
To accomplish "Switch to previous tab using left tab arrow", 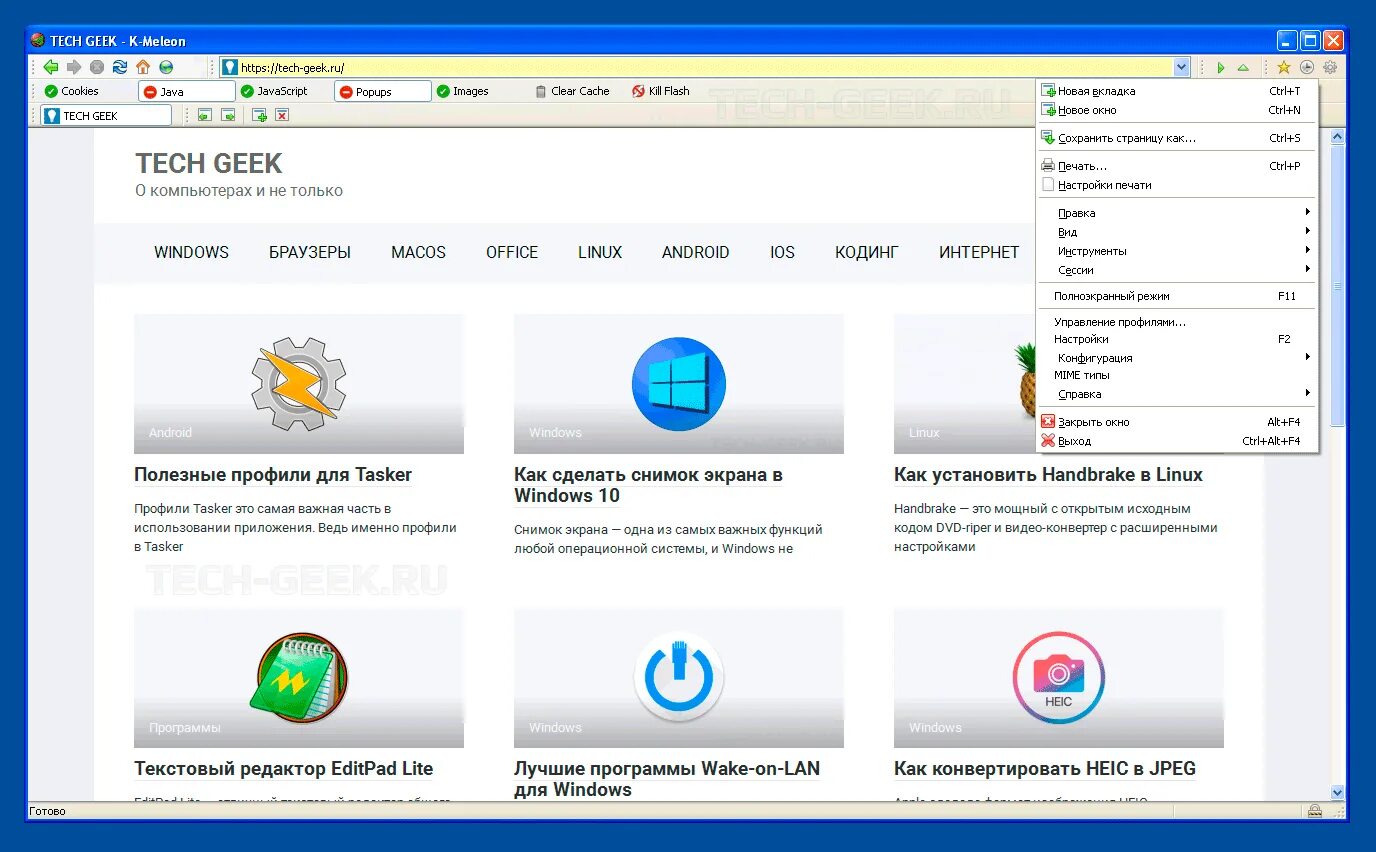I will 204,116.
